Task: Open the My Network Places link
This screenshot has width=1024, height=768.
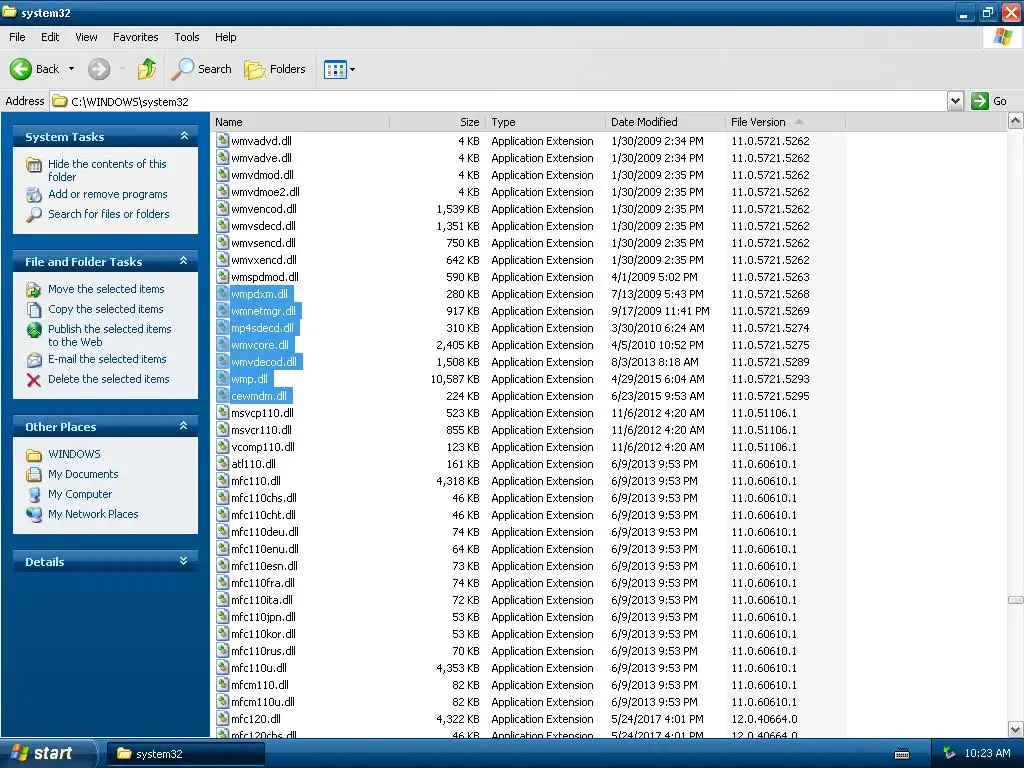Action: coord(93,514)
